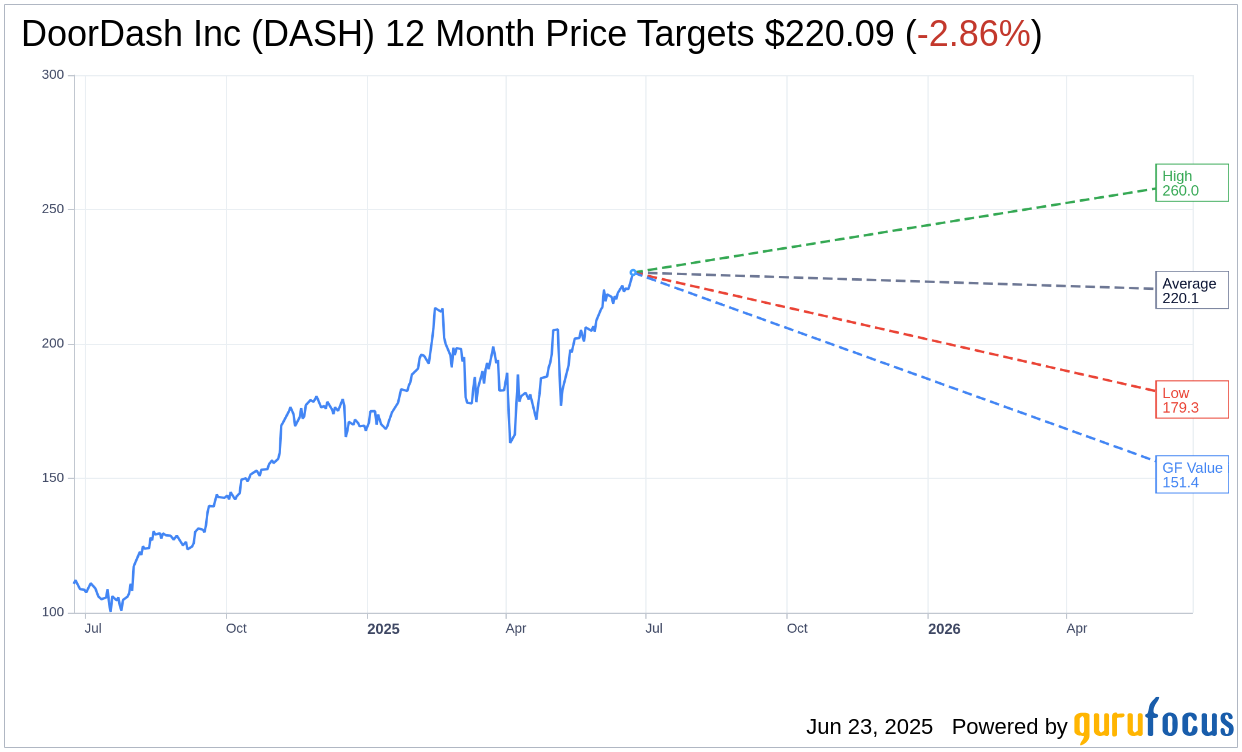The image size is (1242, 752).
Task: Click the gurufocus logo
Action: tap(1154, 721)
